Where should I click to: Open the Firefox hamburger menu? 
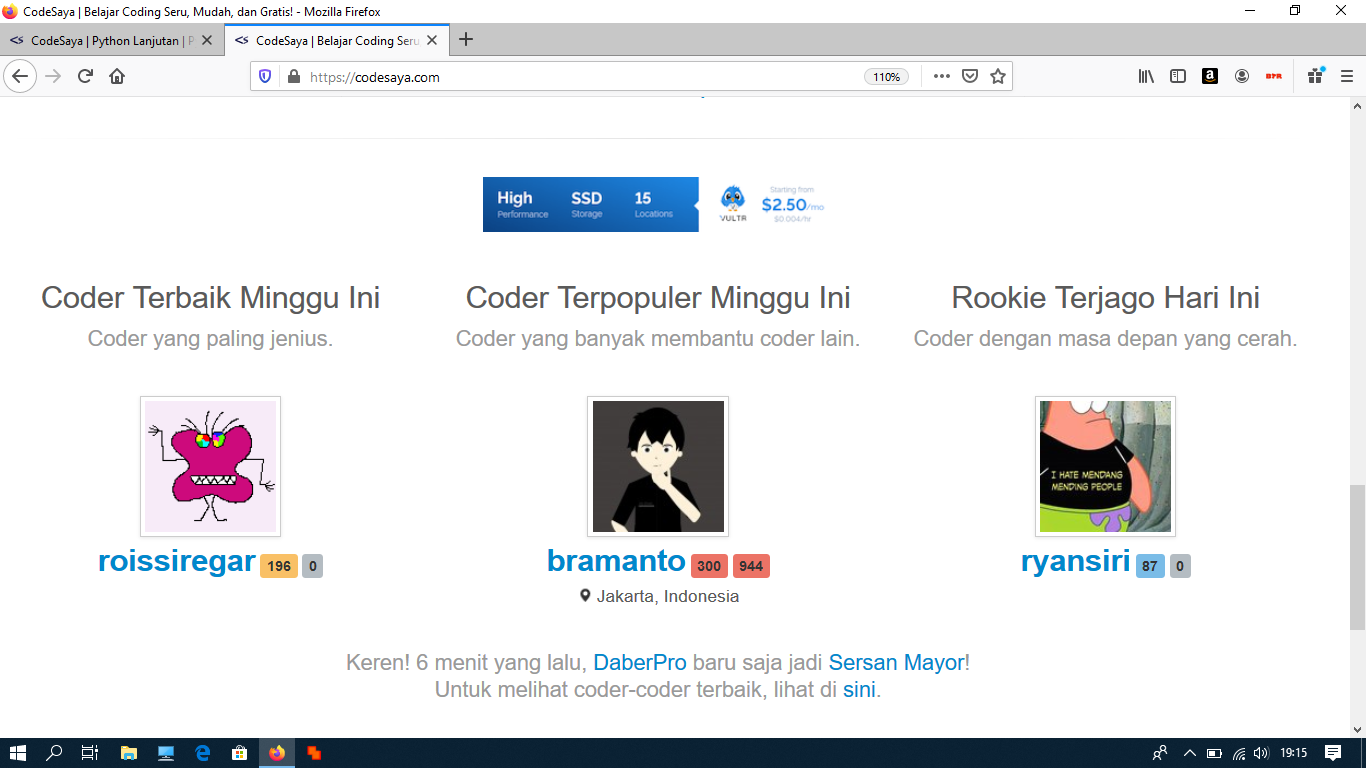point(1346,76)
